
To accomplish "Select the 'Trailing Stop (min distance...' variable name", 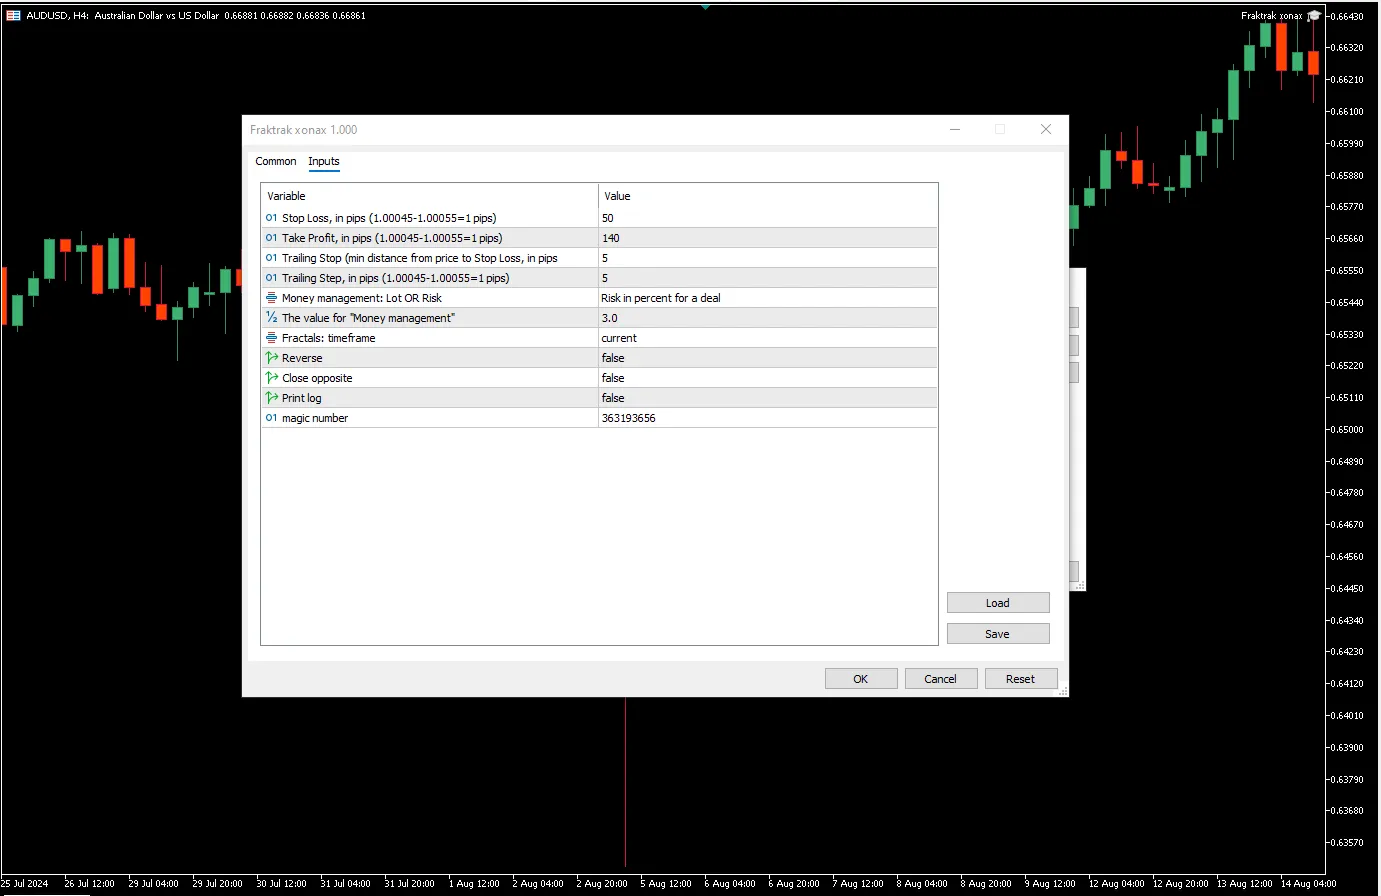I will coord(420,258).
